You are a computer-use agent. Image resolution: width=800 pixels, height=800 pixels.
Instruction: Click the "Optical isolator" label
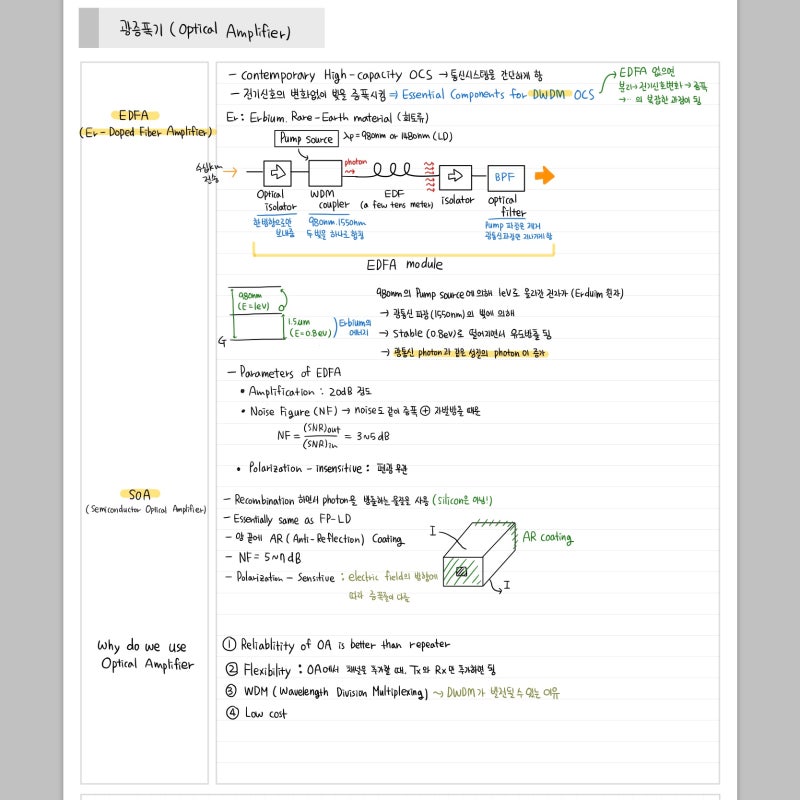tap(277, 201)
